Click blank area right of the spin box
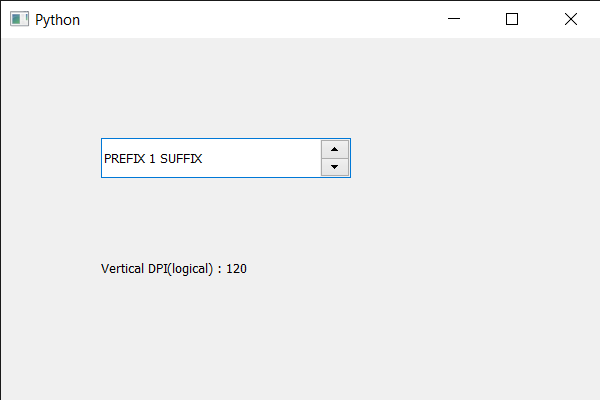This screenshot has width=600, height=400. (x=474, y=158)
